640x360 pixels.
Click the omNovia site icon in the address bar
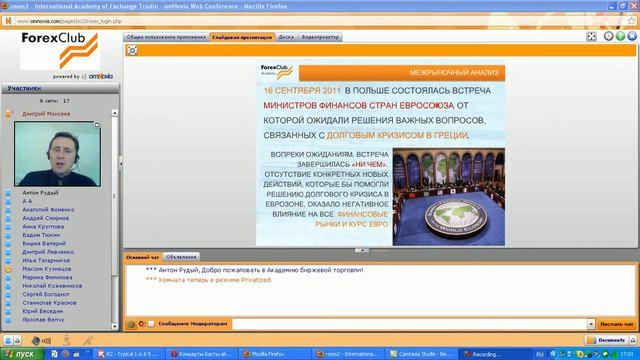(x=8, y=21)
